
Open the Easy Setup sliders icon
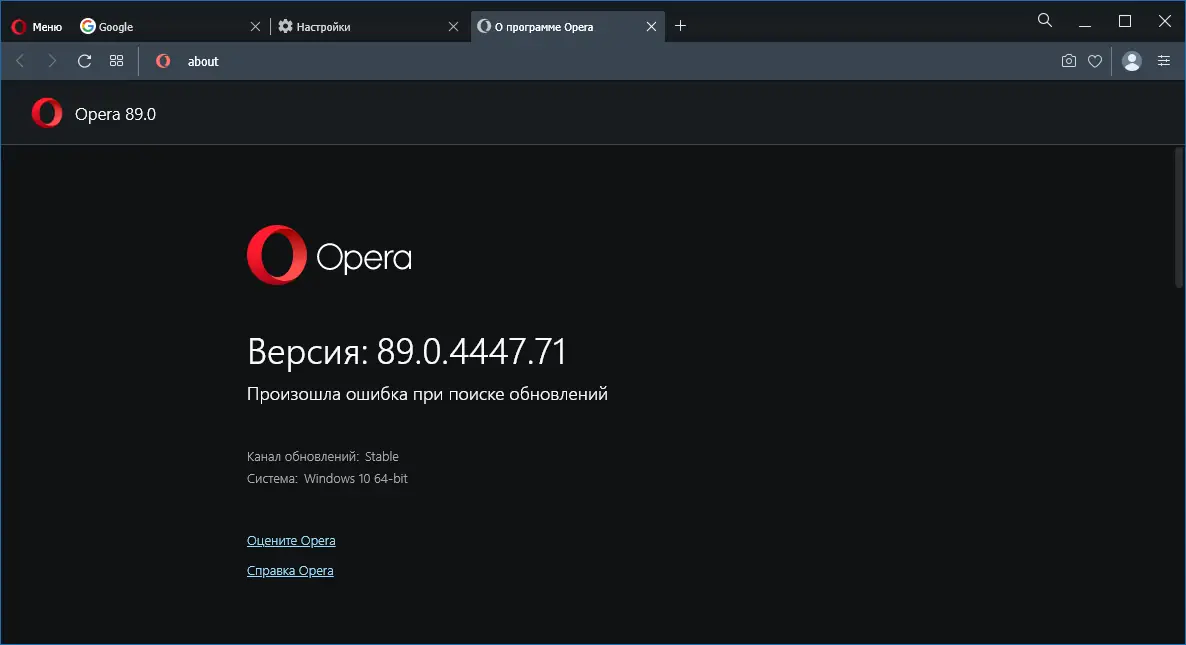point(1163,61)
